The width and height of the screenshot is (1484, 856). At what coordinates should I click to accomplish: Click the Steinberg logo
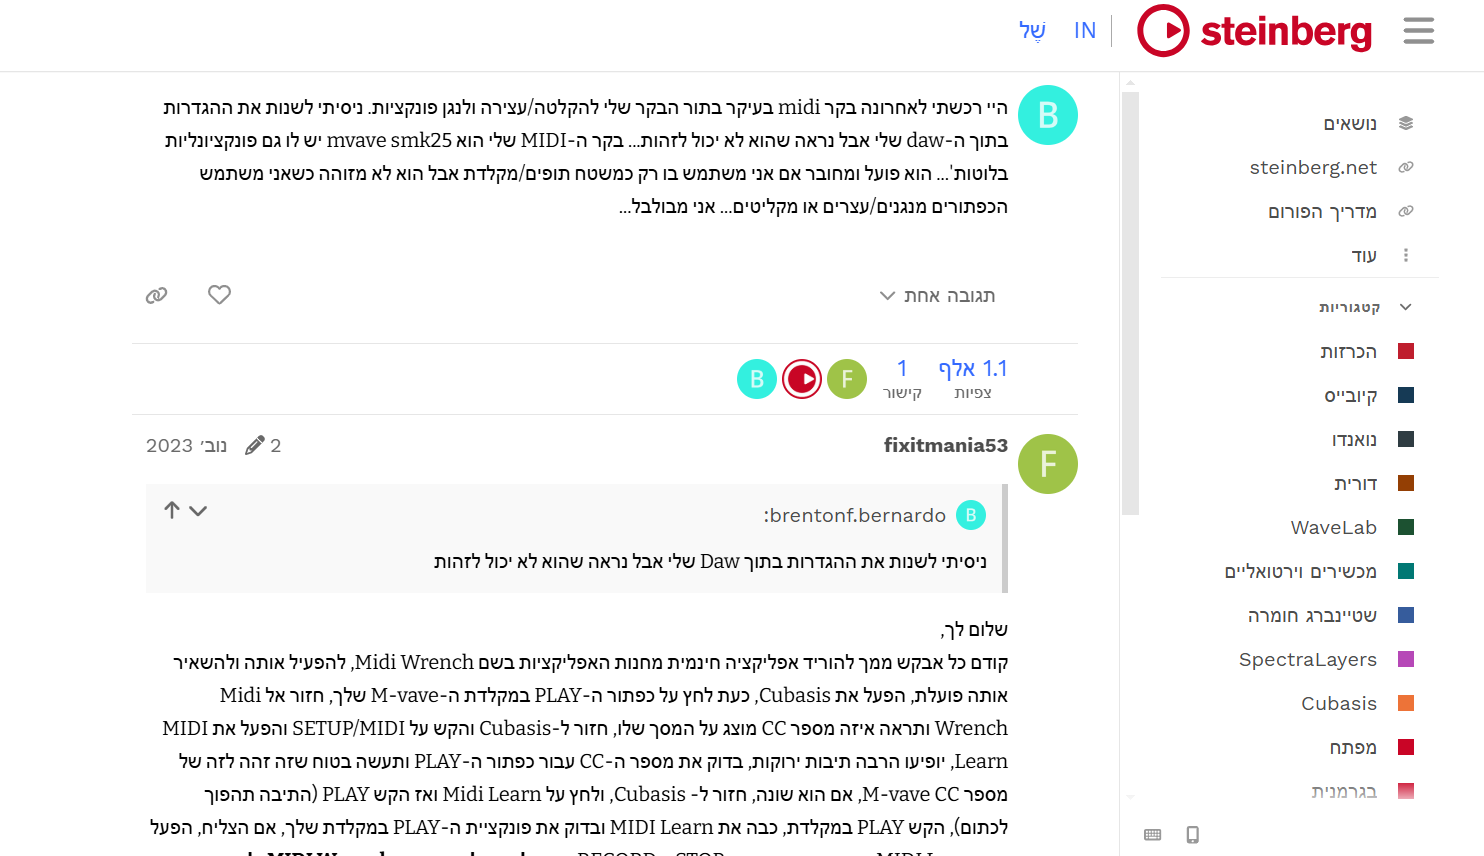pyautogui.click(x=1255, y=31)
